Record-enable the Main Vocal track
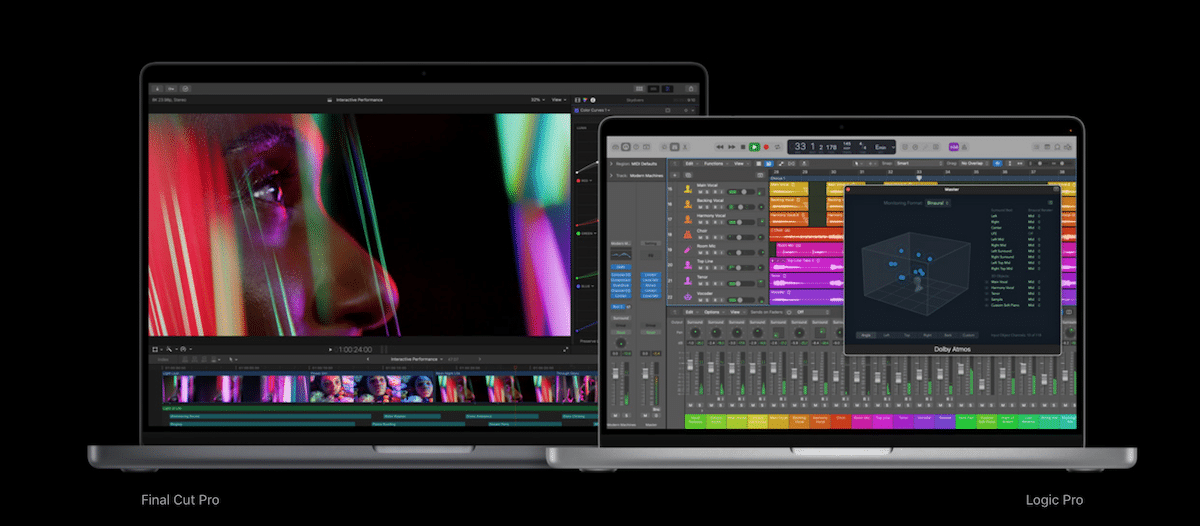 click(715, 192)
